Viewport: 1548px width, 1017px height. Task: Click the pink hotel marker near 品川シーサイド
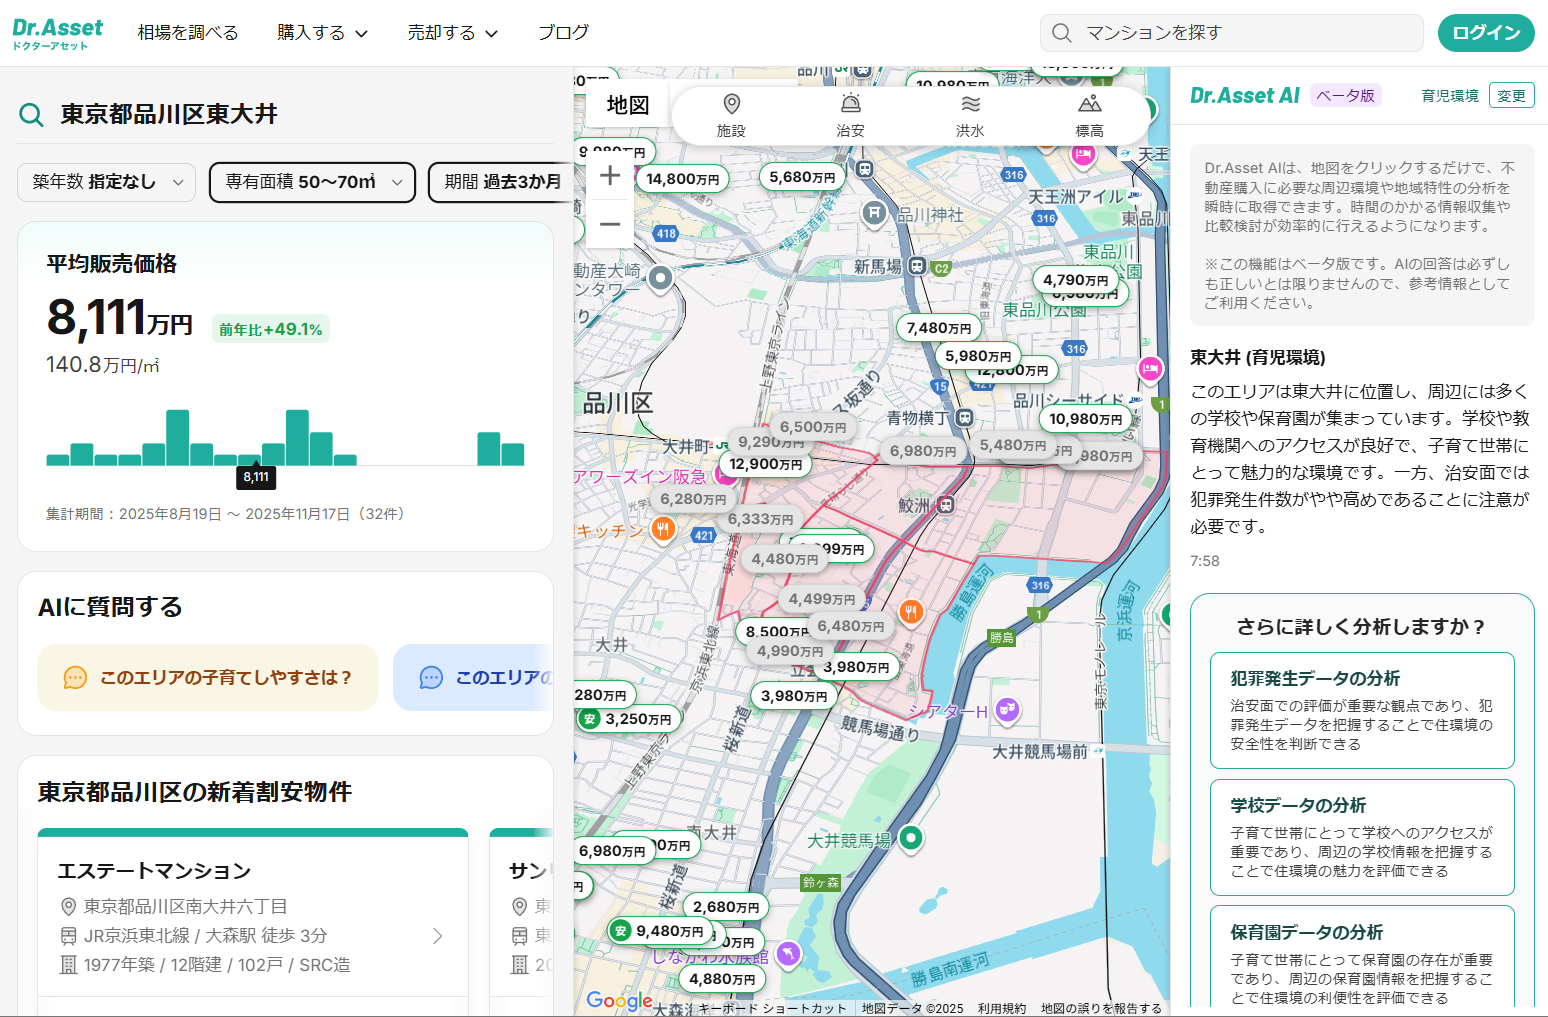[x=1150, y=369]
